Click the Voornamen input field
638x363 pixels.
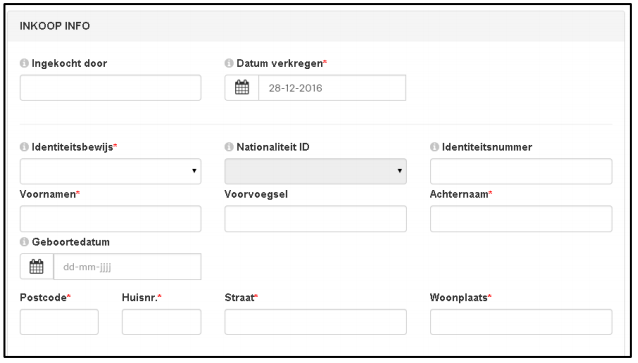pyautogui.click(x=111, y=219)
